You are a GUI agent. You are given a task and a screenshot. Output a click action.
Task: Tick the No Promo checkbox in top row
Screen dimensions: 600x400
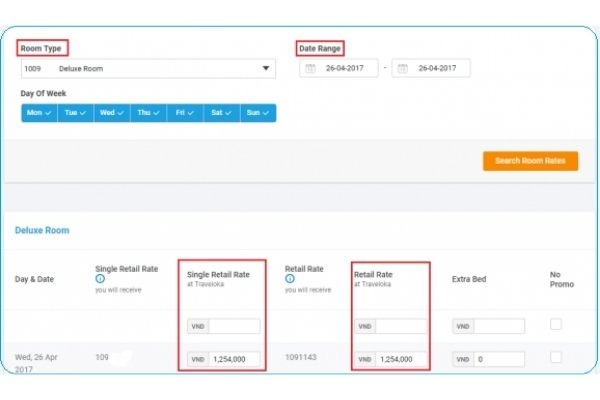pos(556,324)
